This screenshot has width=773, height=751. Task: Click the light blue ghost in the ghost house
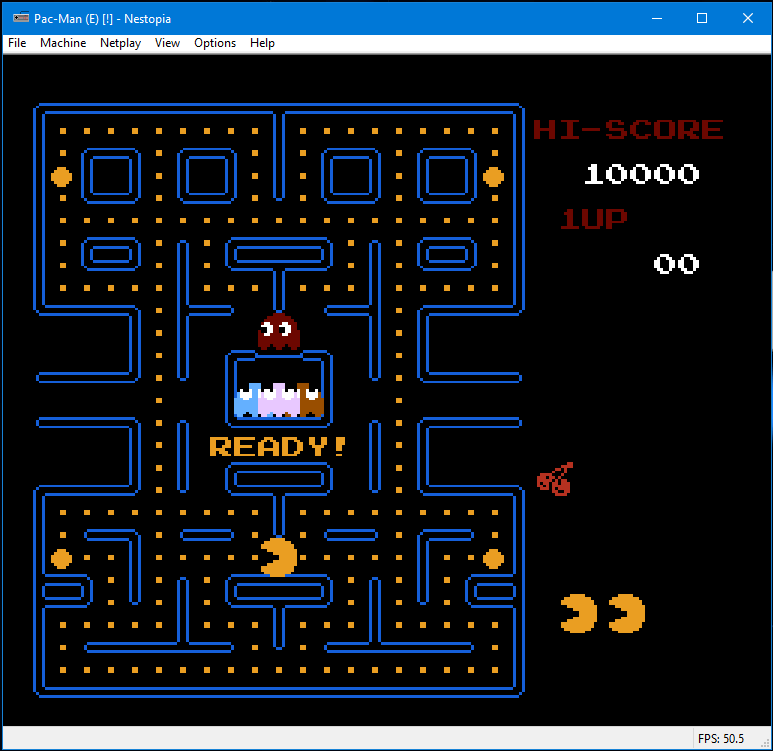[246, 400]
